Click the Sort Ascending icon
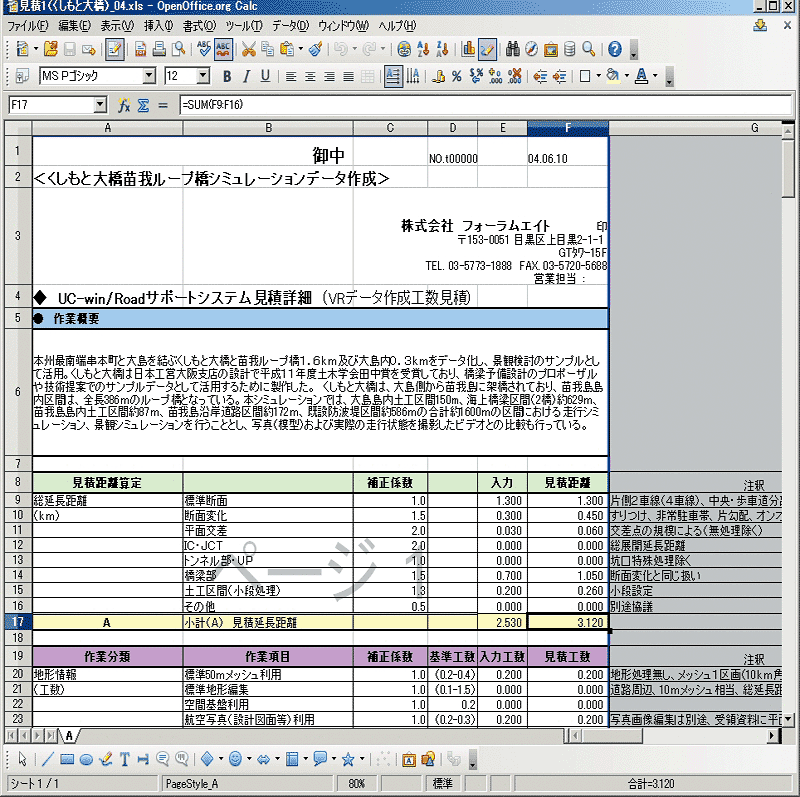The height and width of the screenshot is (797, 800). click(x=423, y=49)
